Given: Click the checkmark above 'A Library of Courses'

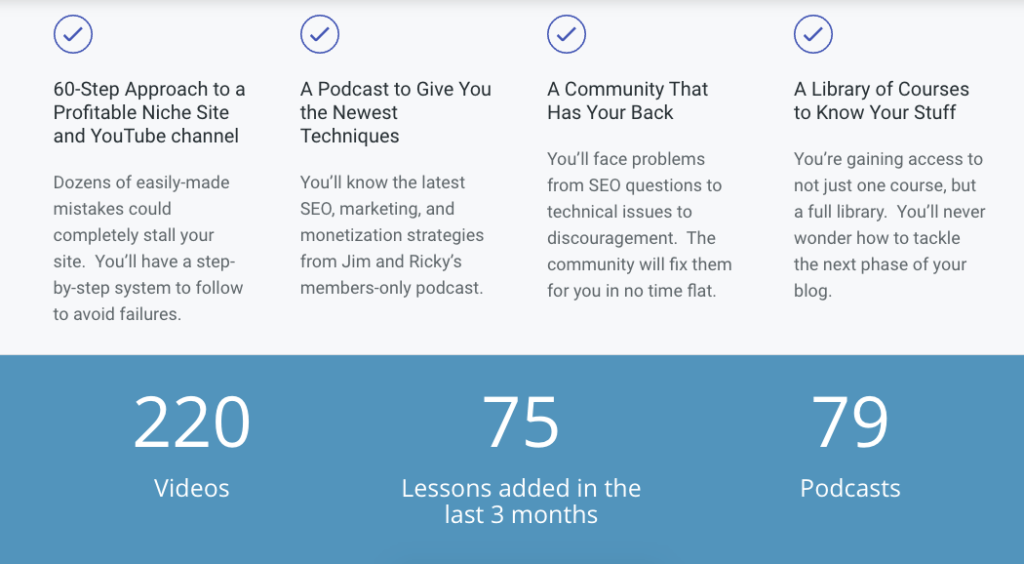Looking at the screenshot, I should (814, 34).
